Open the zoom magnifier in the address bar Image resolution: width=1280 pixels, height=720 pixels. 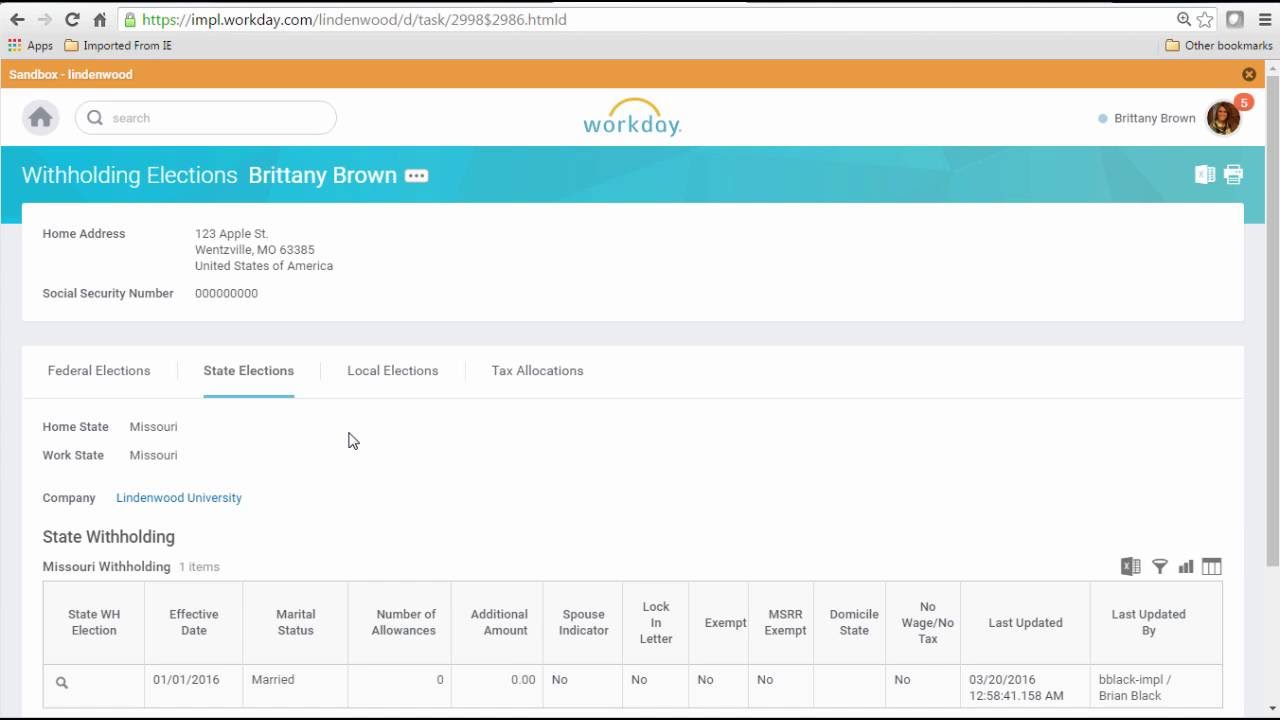pos(1184,19)
